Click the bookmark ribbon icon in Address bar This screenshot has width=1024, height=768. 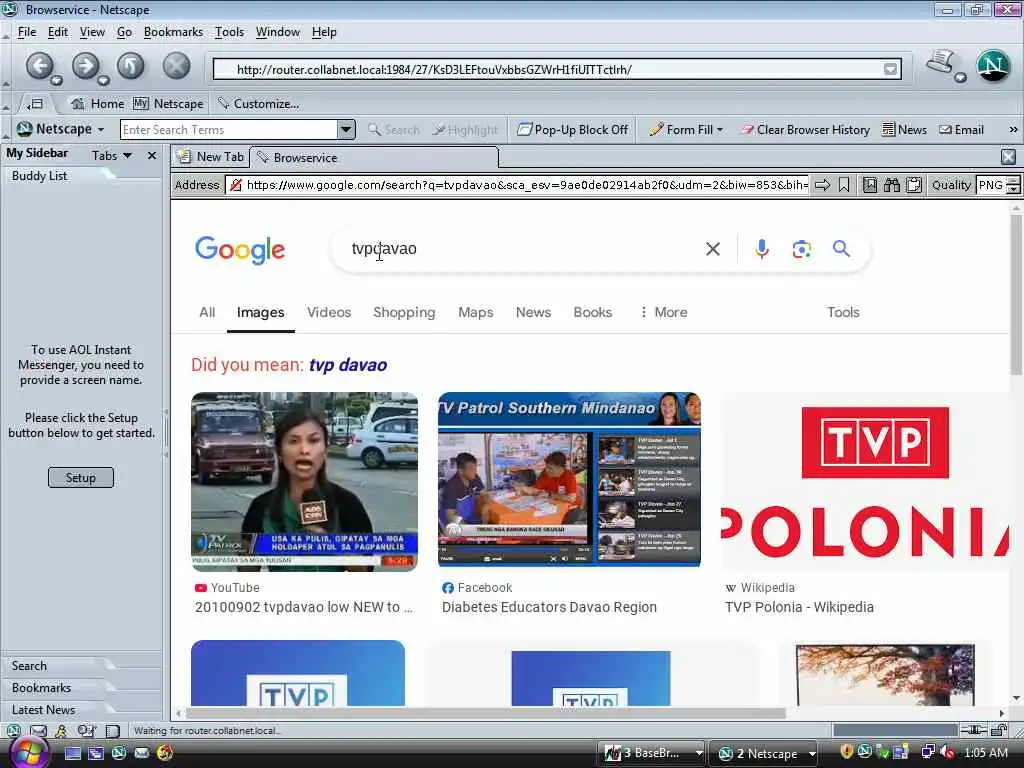(x=844, y=185)
